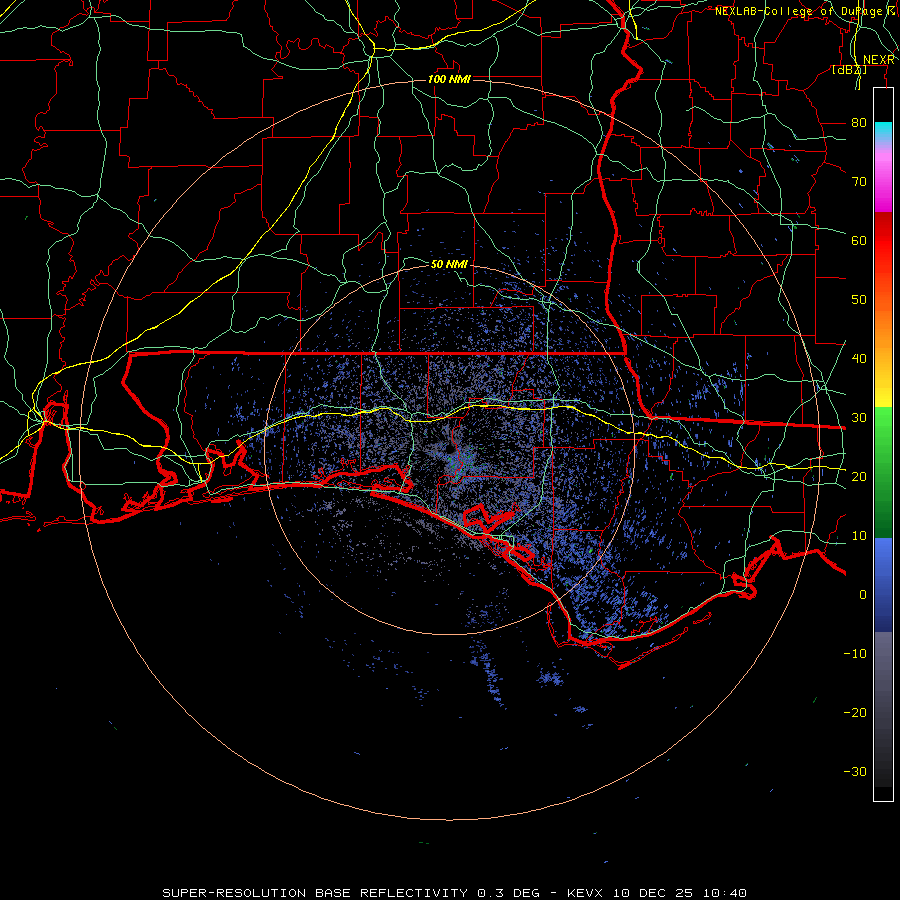This screenshot has width=900, height=900.
Task: Click the "50 NMI" range ring label
Action: [449, 265]
